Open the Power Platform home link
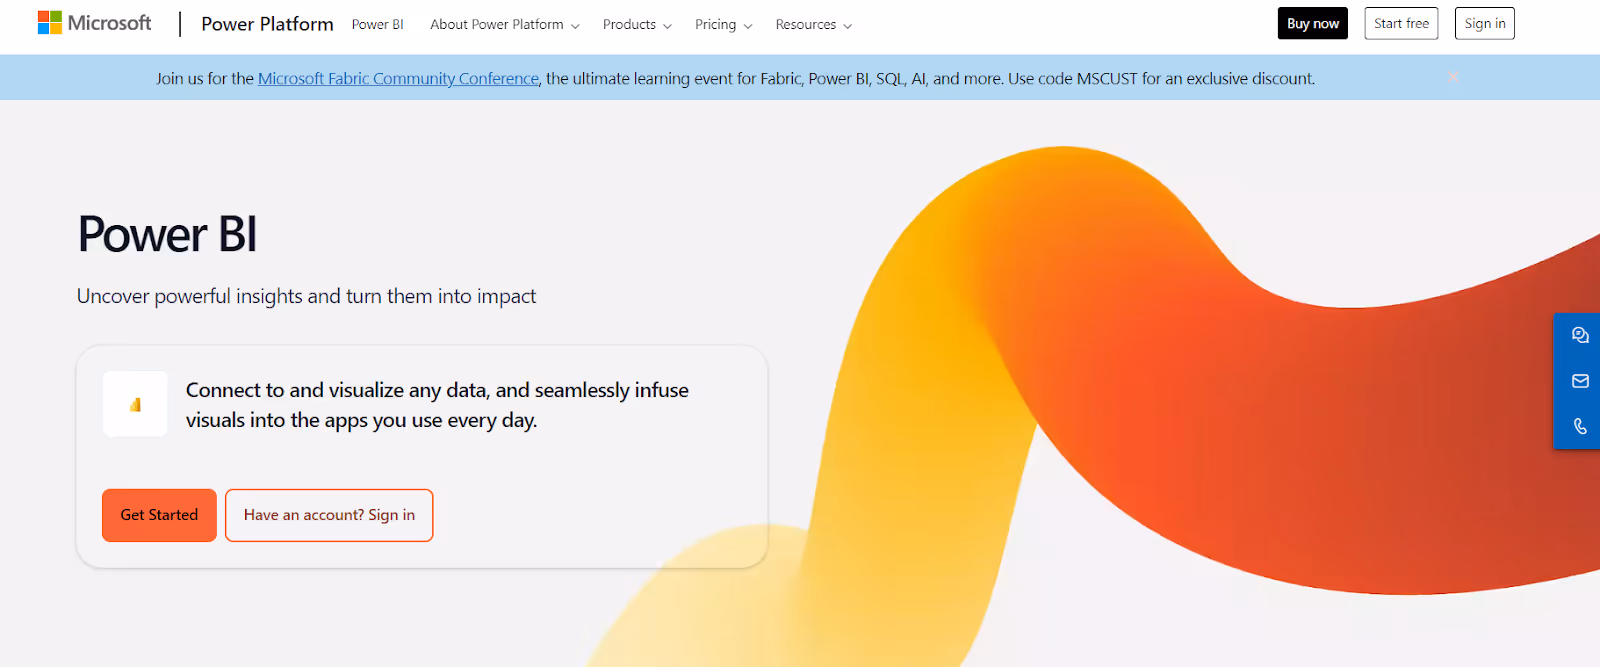 267,24
